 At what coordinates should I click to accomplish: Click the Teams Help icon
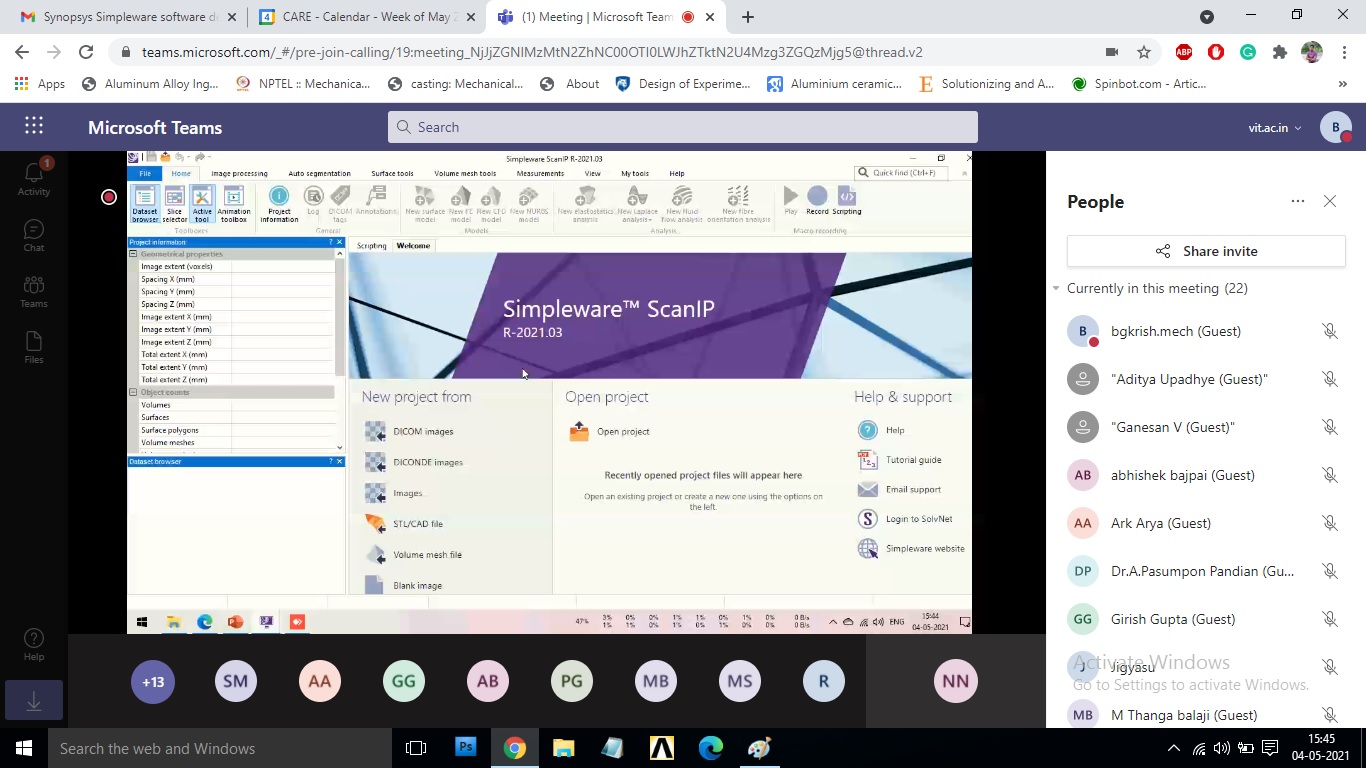point(33,644)
